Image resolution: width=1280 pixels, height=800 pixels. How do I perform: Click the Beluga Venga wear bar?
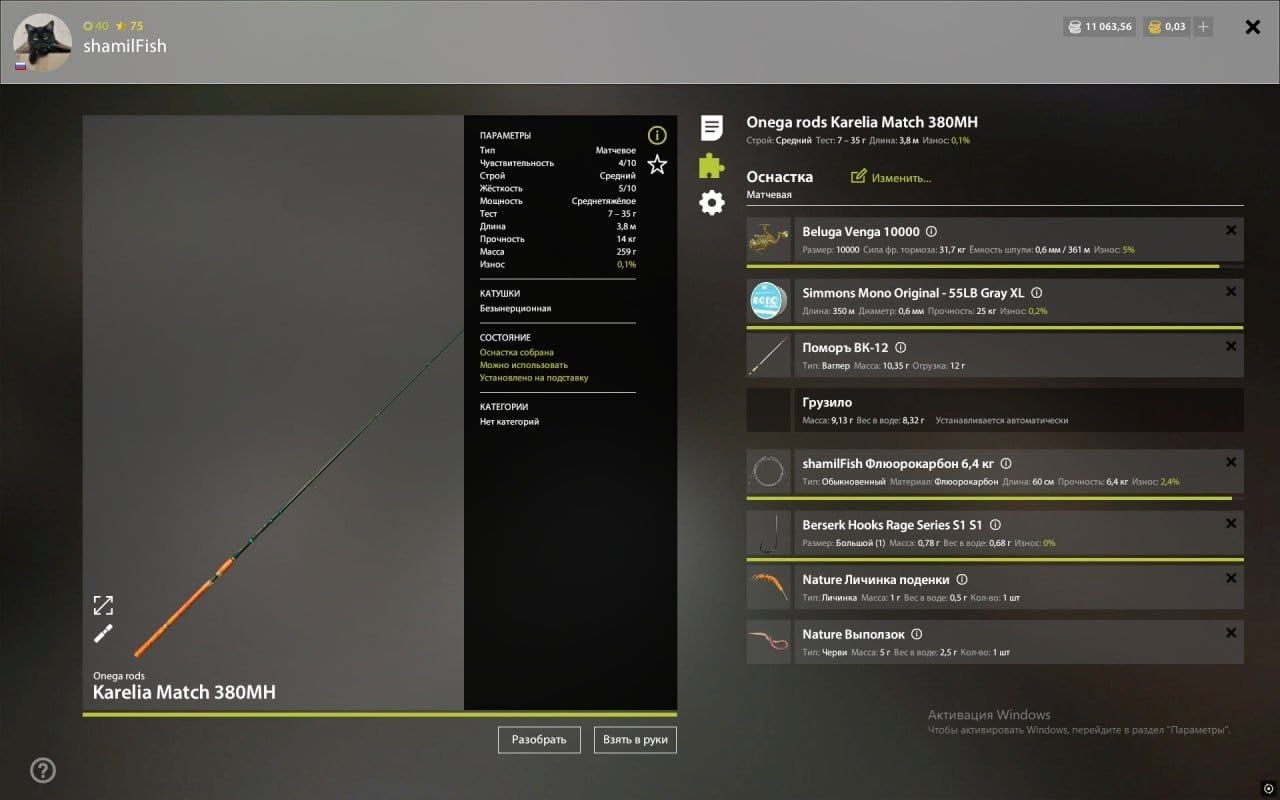tap(995, 266)
